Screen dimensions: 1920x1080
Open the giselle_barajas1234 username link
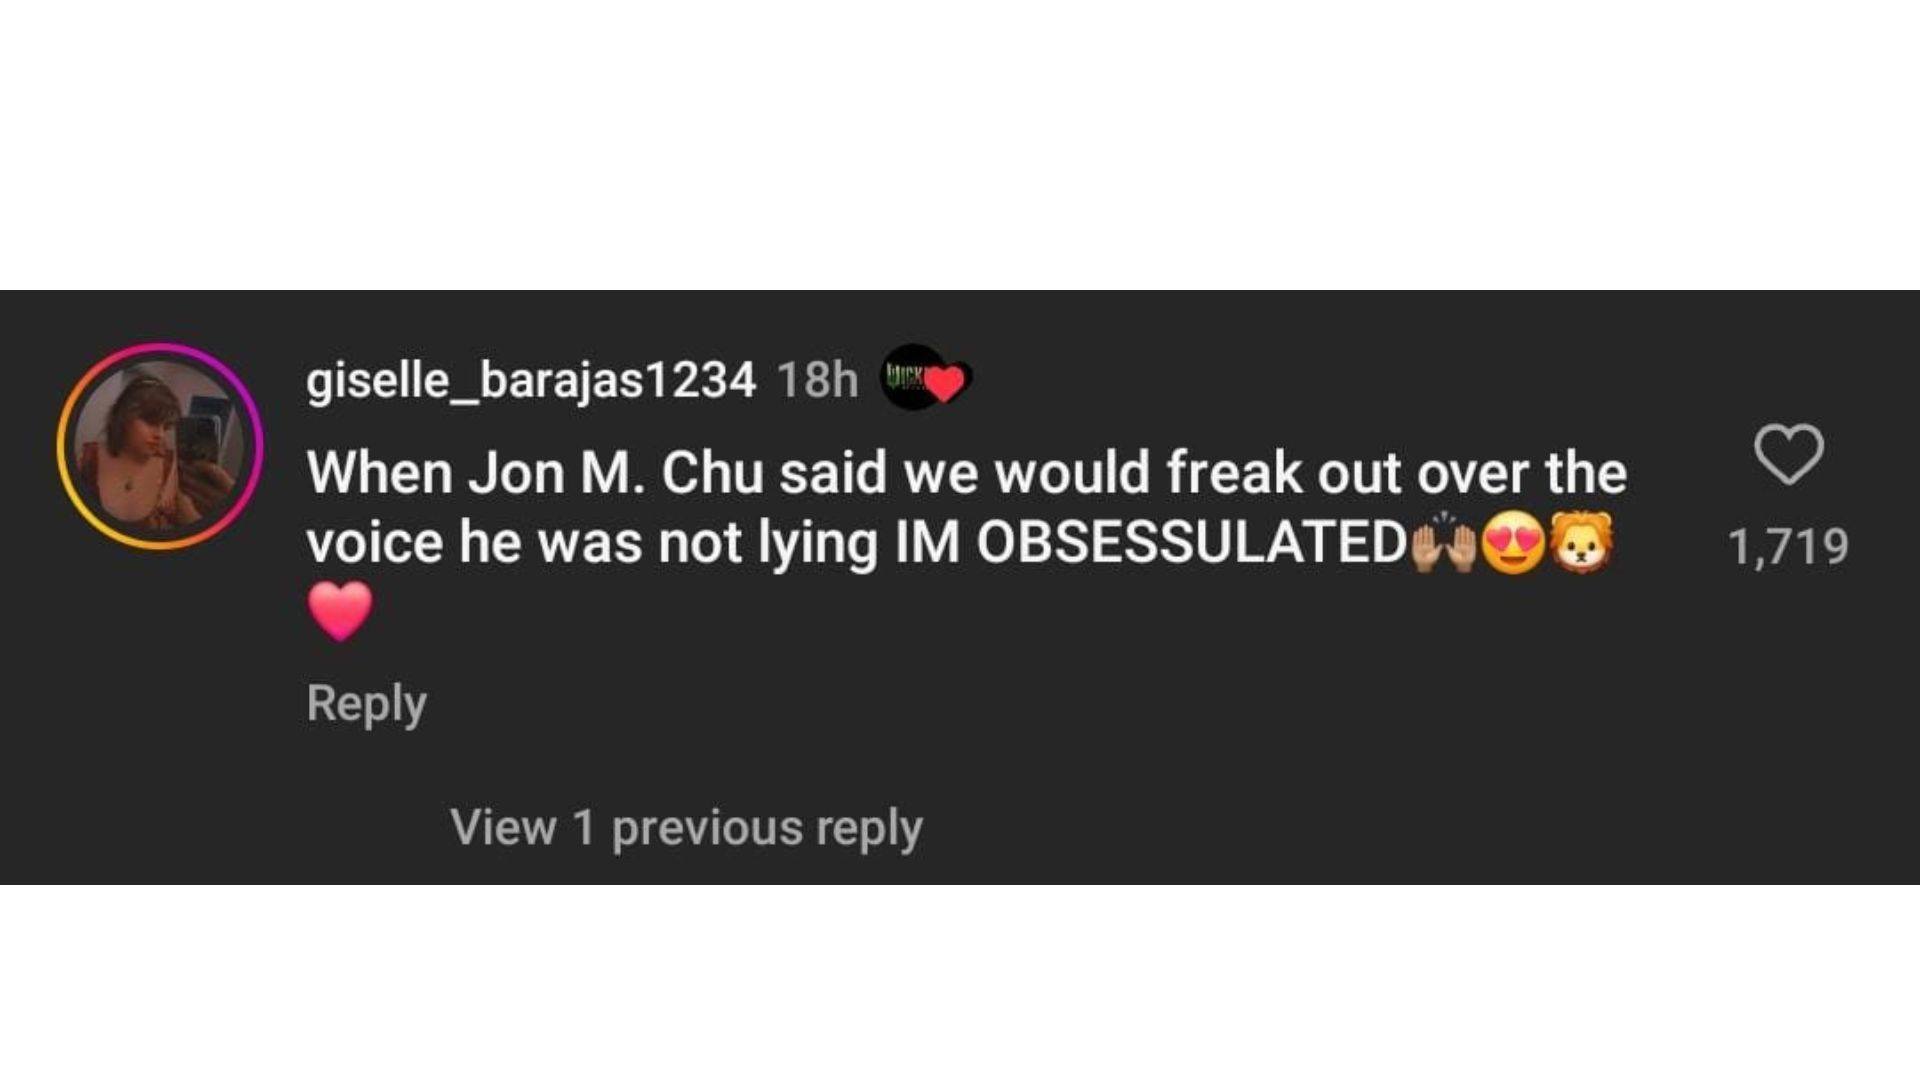[x=531, y=380]
